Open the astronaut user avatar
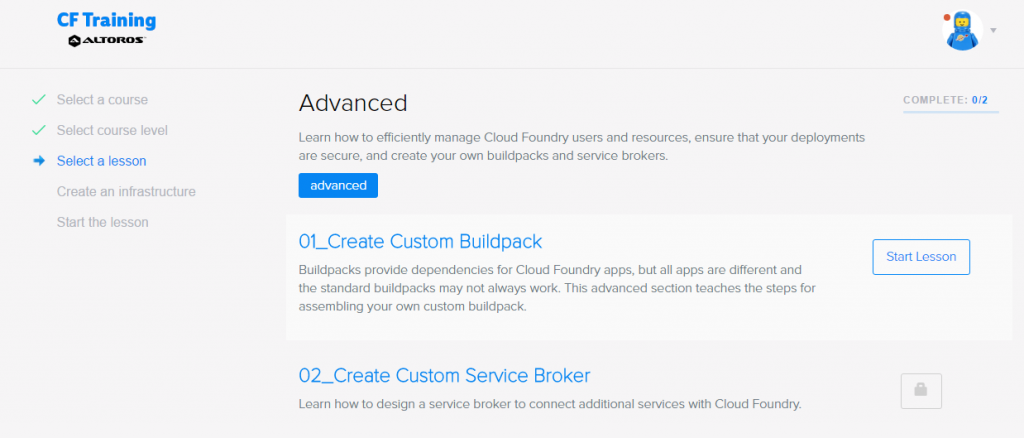The width and height of the screenshot is (1024, 438). click(963, 31)
